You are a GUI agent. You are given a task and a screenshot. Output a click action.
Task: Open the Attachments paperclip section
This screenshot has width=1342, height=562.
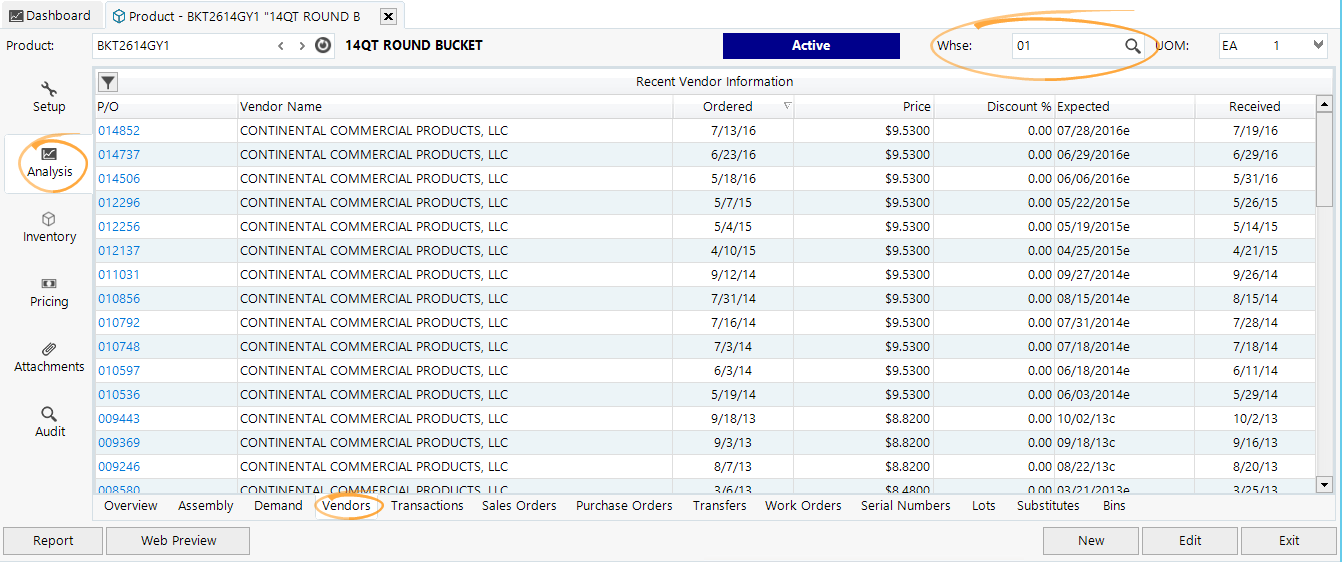click(49, 358)
